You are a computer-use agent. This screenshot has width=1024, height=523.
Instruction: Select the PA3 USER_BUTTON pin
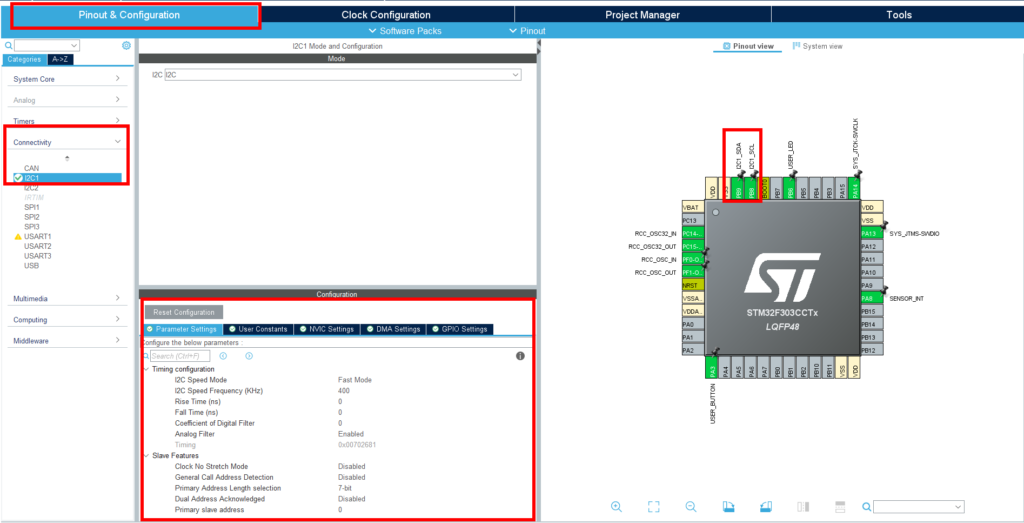[x=712, y=368]
